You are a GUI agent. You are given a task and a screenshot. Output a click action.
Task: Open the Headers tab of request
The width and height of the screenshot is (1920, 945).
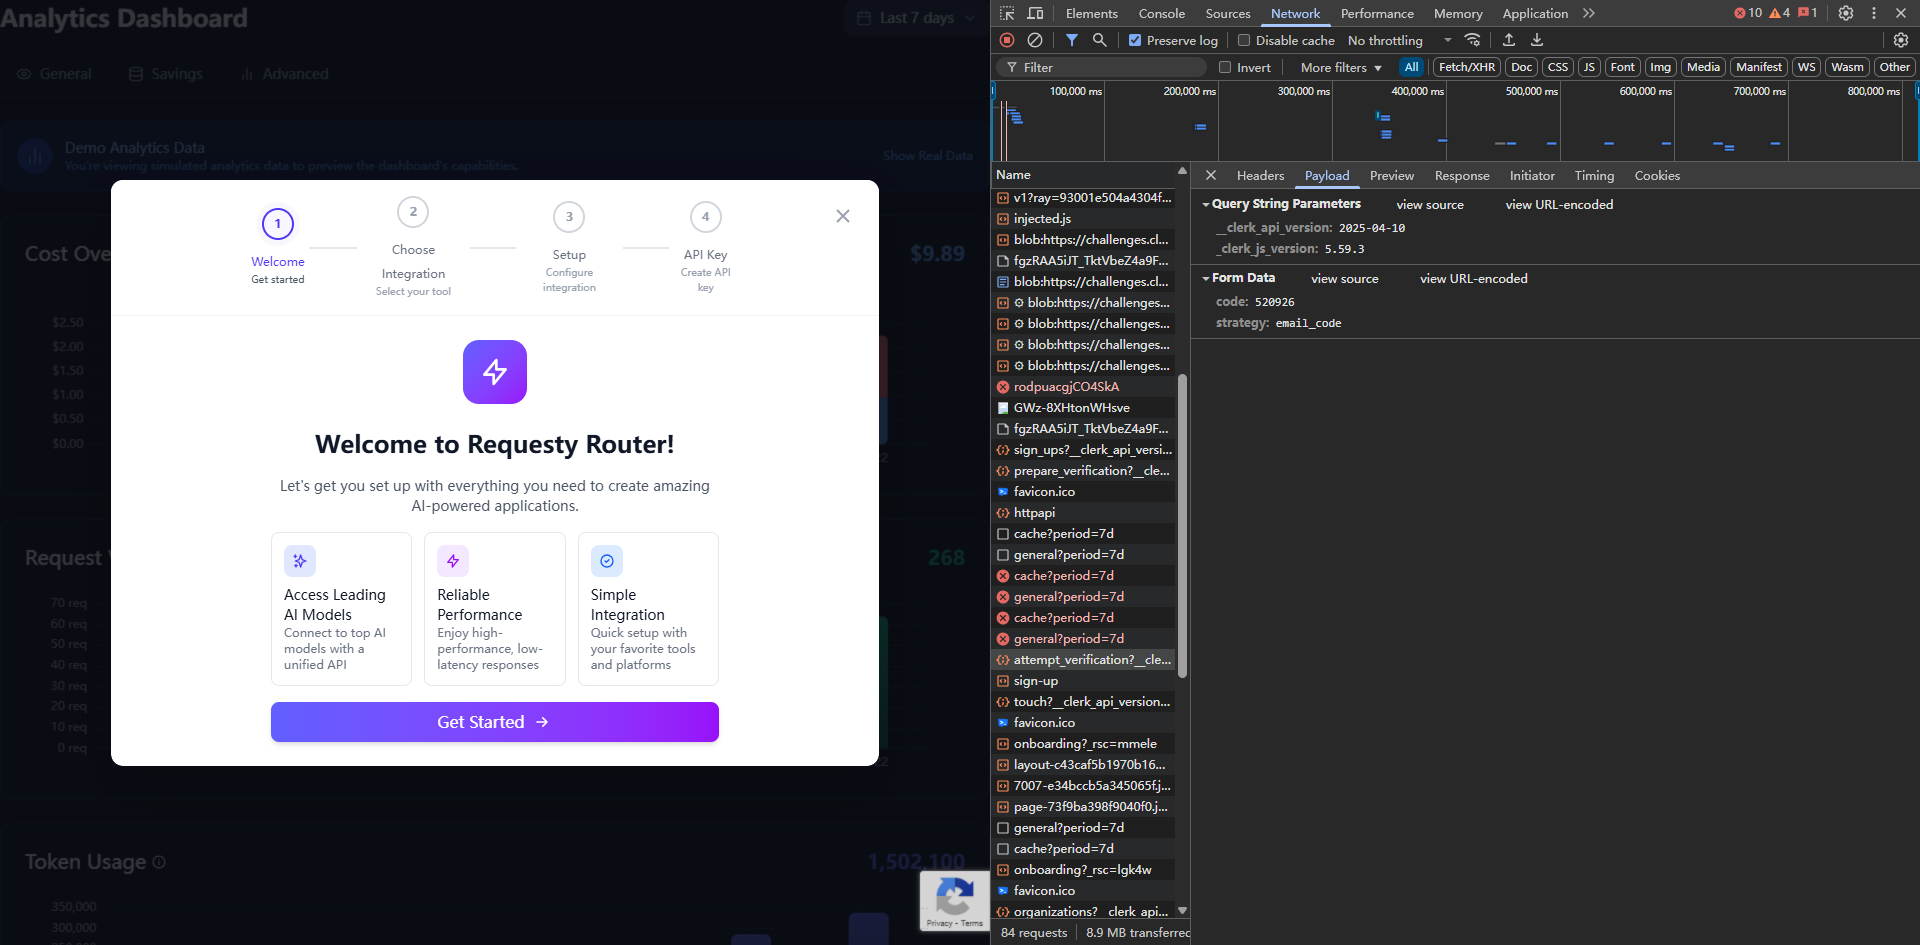pyautogui.click(x=1260, y=175)
